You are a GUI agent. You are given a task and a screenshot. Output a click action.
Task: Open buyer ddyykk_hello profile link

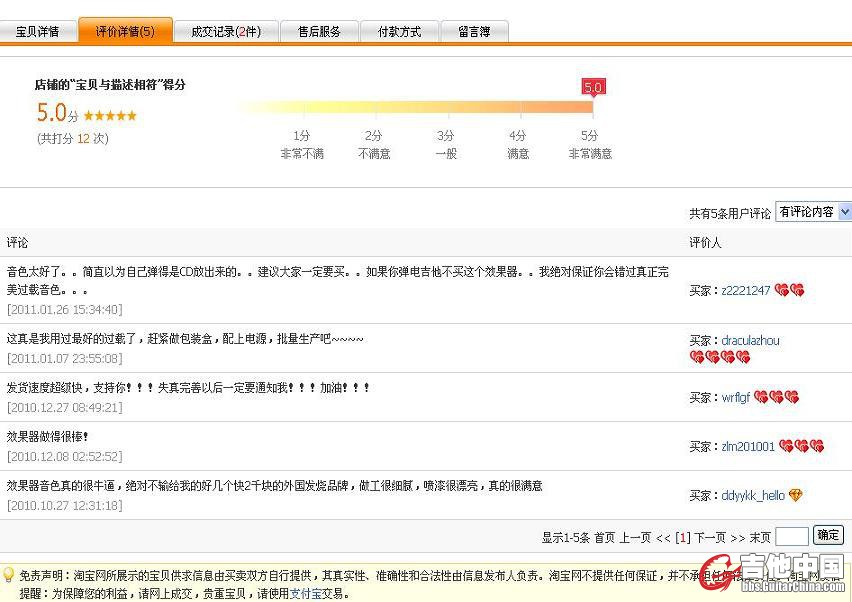[753, 496]
